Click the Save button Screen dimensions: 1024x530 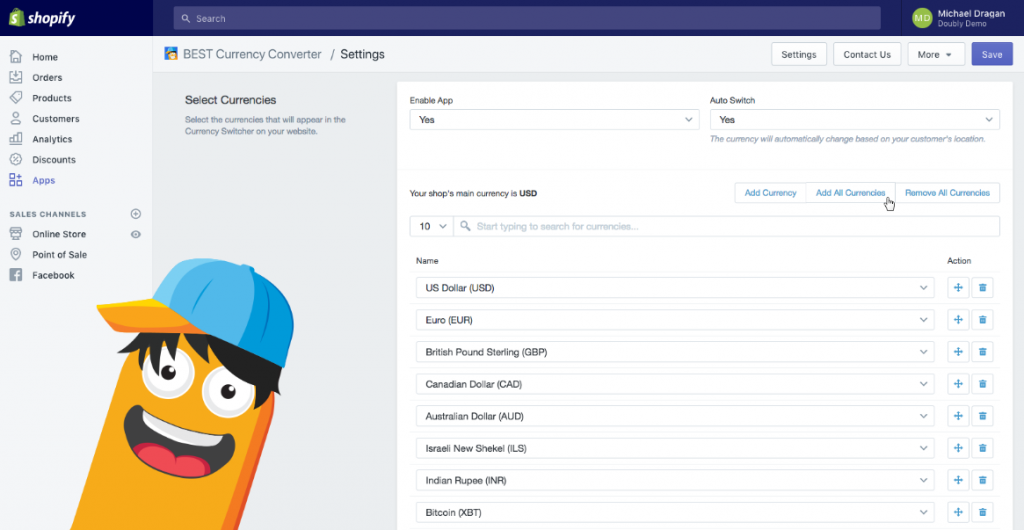pos(992,54)
